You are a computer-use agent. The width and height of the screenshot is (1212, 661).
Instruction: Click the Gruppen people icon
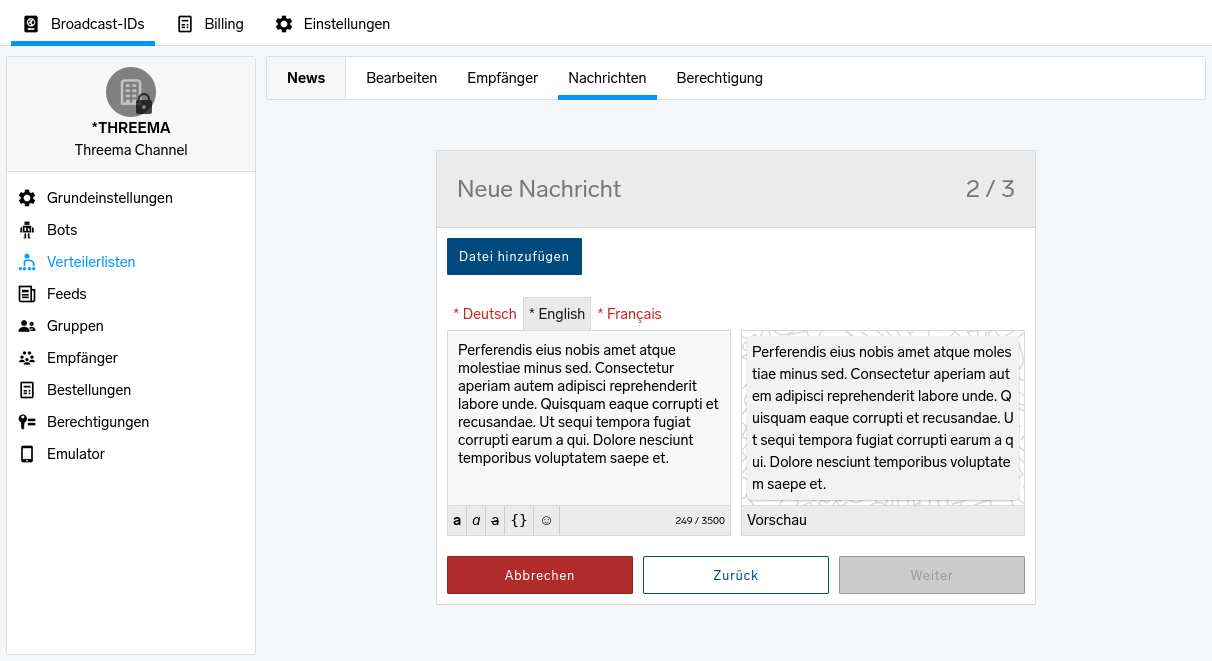click(x=27, y=326)
